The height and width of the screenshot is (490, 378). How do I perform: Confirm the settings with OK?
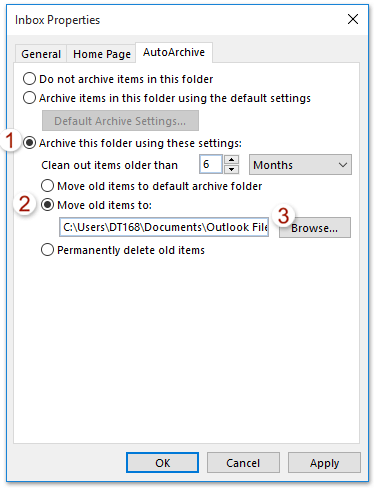[163, 463]
